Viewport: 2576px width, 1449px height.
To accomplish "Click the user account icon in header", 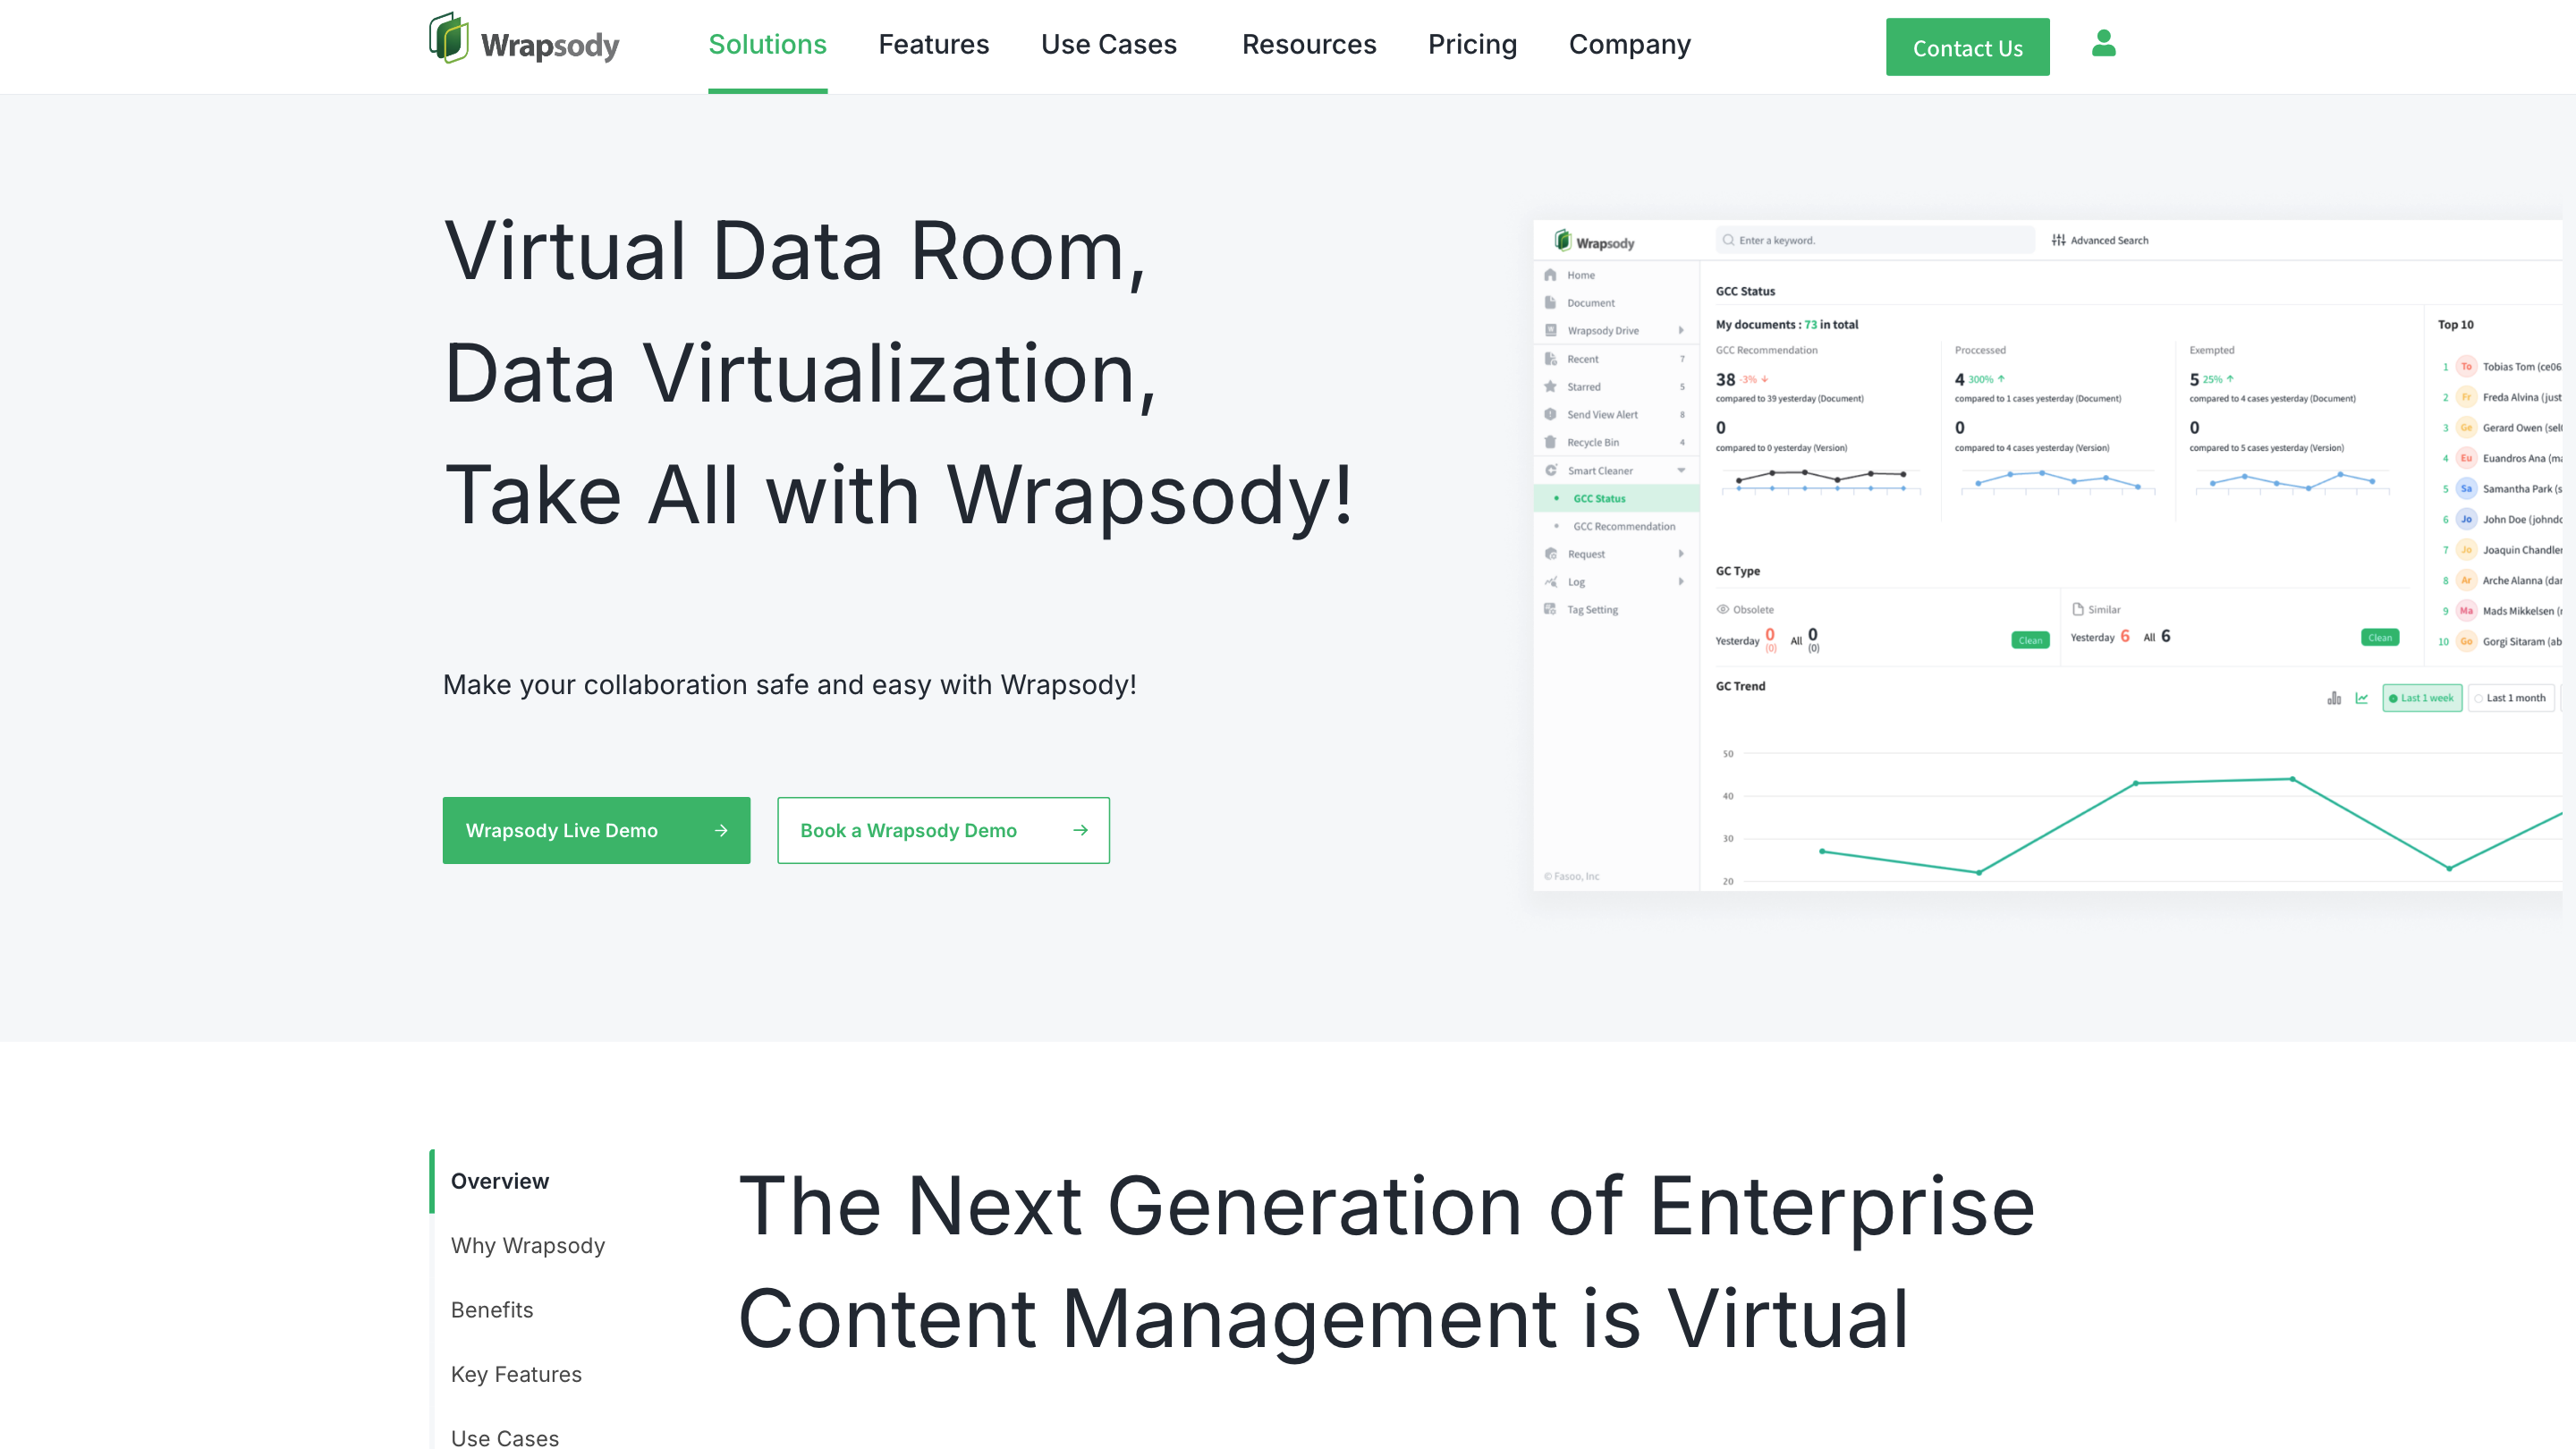I will tap(2103, 44).
